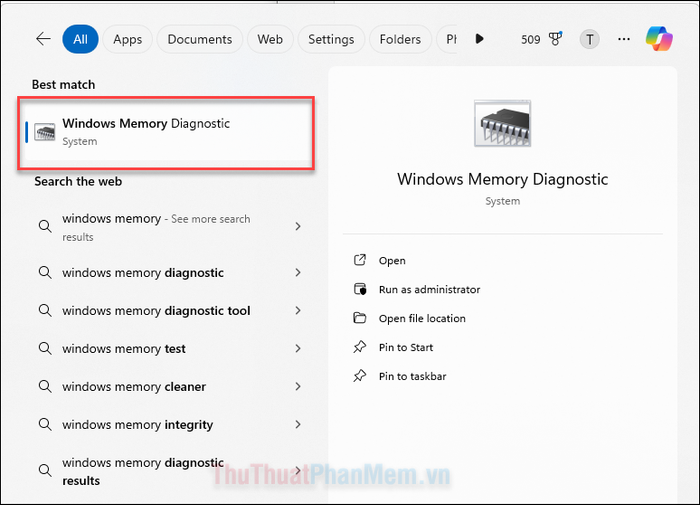Screen dimensions: 700x505
Task: Click search icon beside 'windows memory test'
Action: click(x=45, y=348)
